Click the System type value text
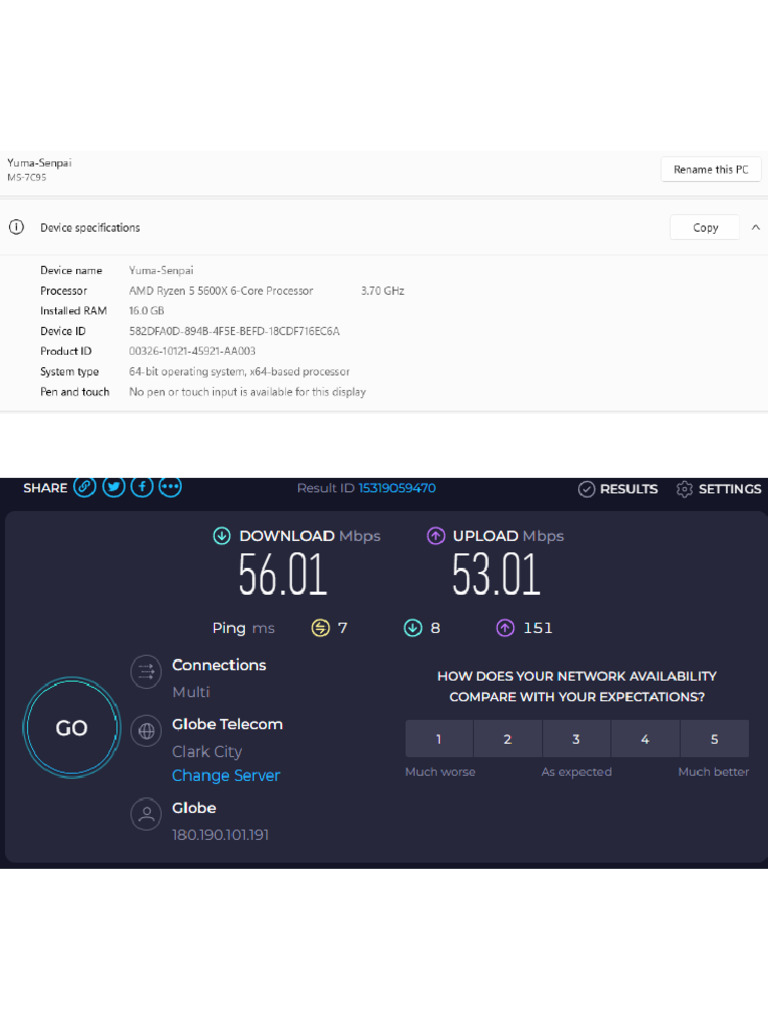768x1024 pixels. pyautogui.click(x=239, y=372)
